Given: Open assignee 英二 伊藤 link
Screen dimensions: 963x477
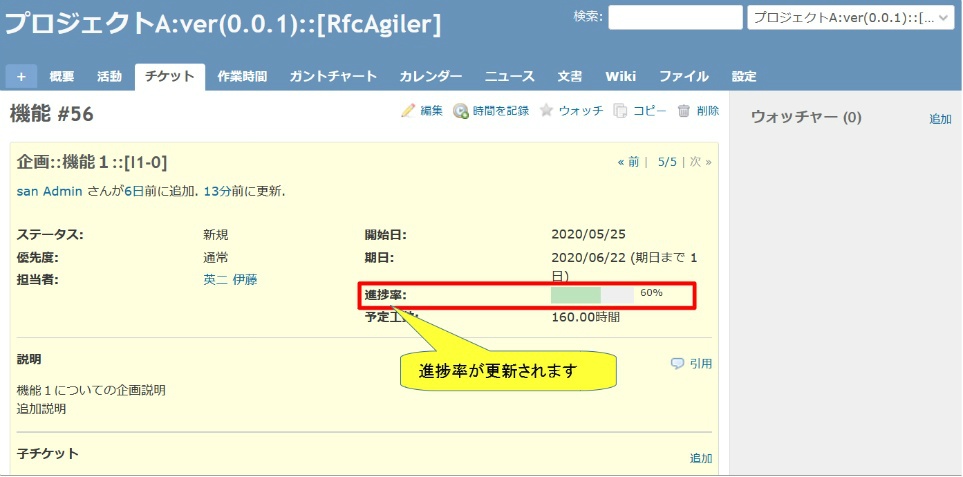Looking at the screenshot, I should click(230, 280).
